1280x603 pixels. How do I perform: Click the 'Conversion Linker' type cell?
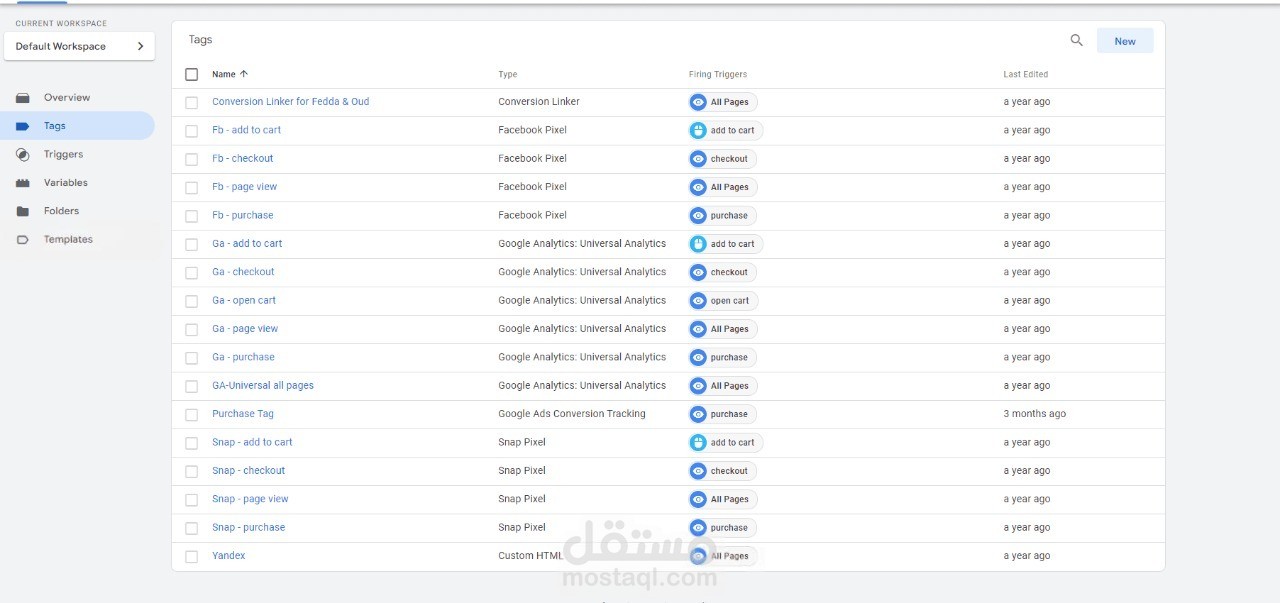pyautogui.click(x=539, y=102)
